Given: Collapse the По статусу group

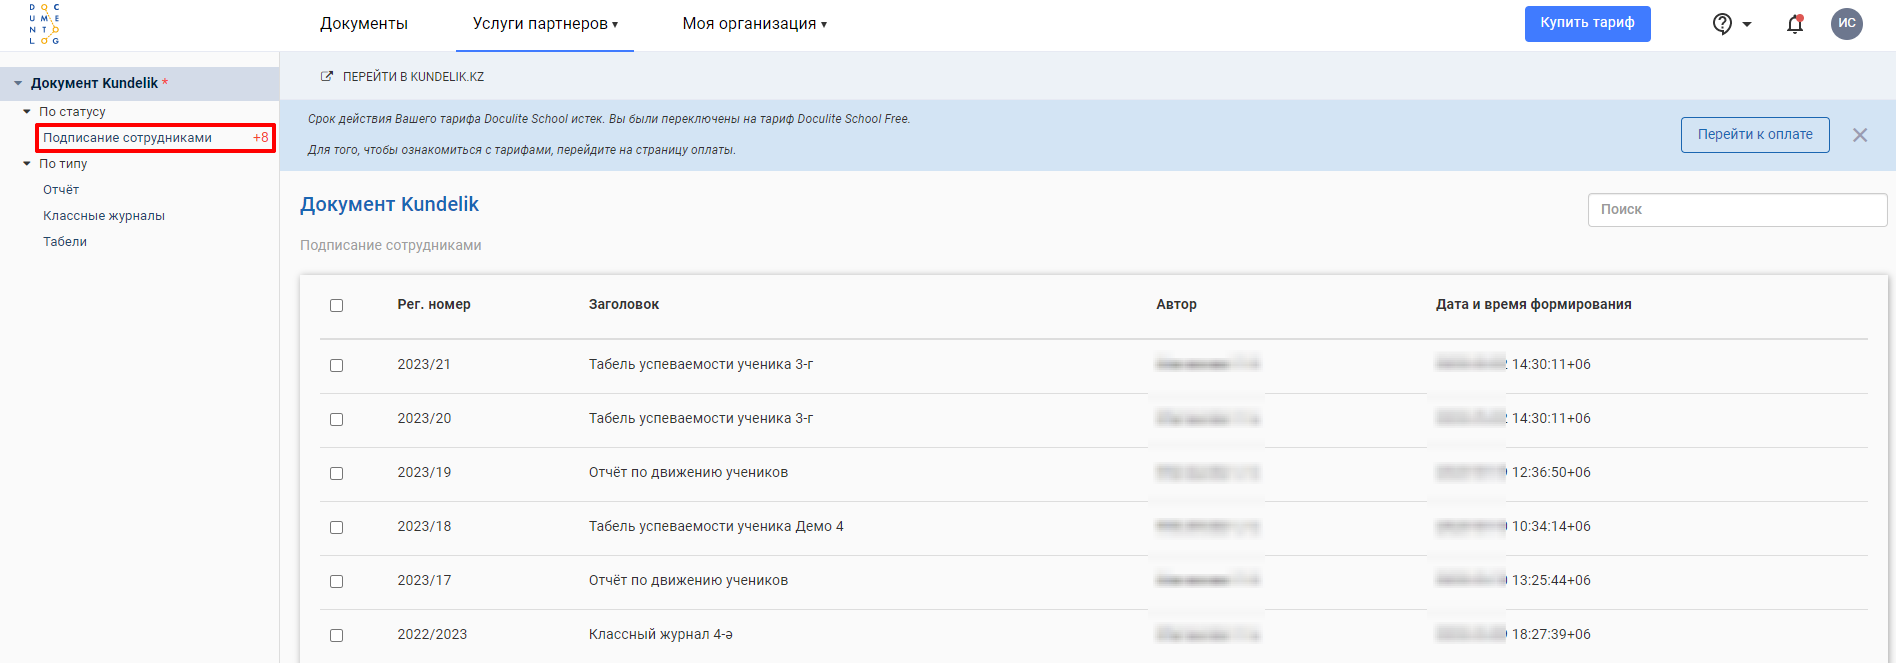Looking at the screenshot, I should [27, 112].
